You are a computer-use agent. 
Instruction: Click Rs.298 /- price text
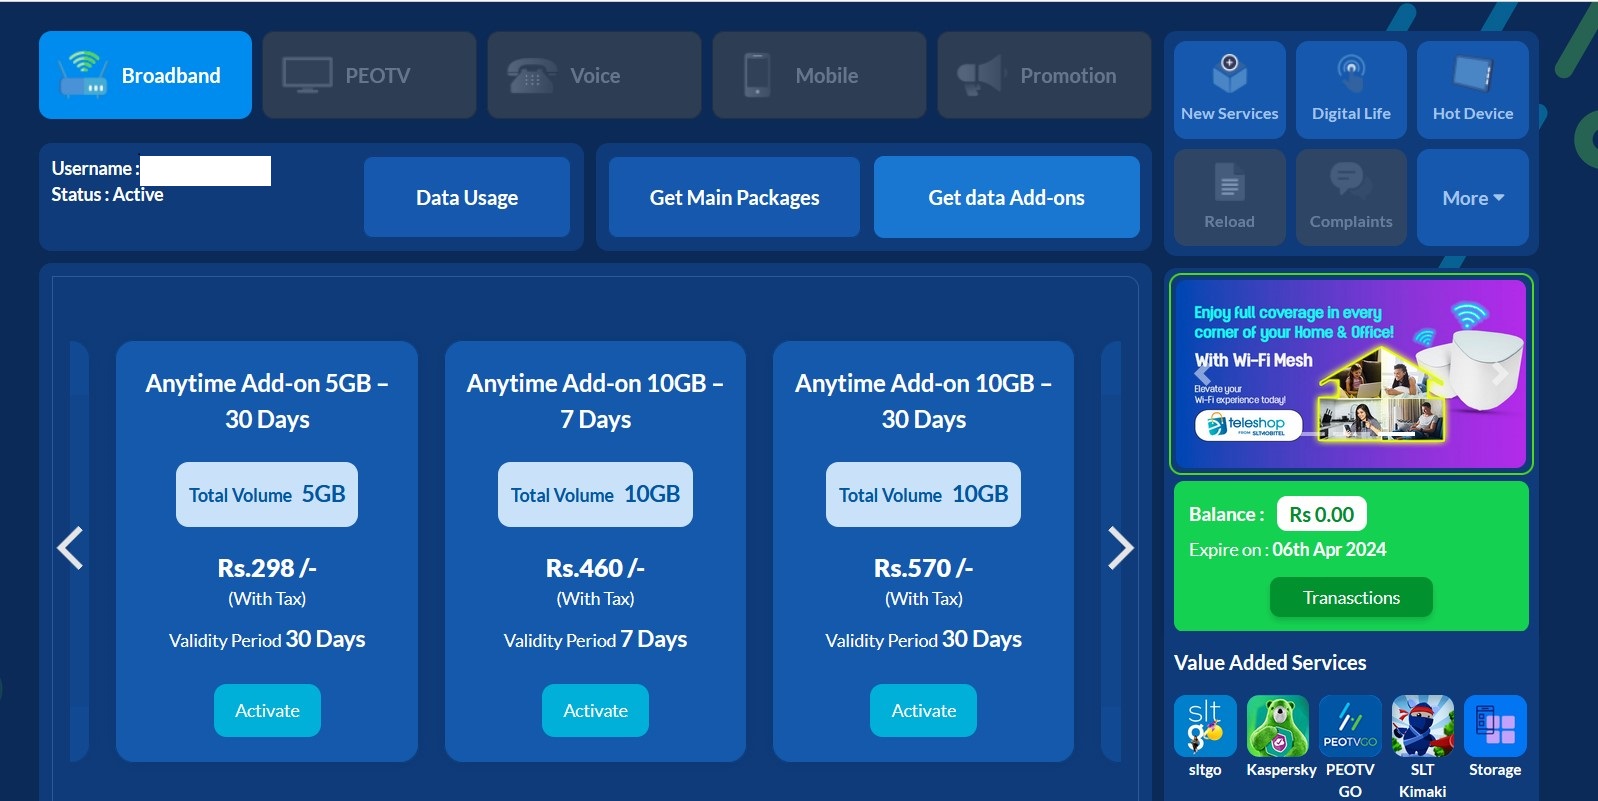click(267, 568)
